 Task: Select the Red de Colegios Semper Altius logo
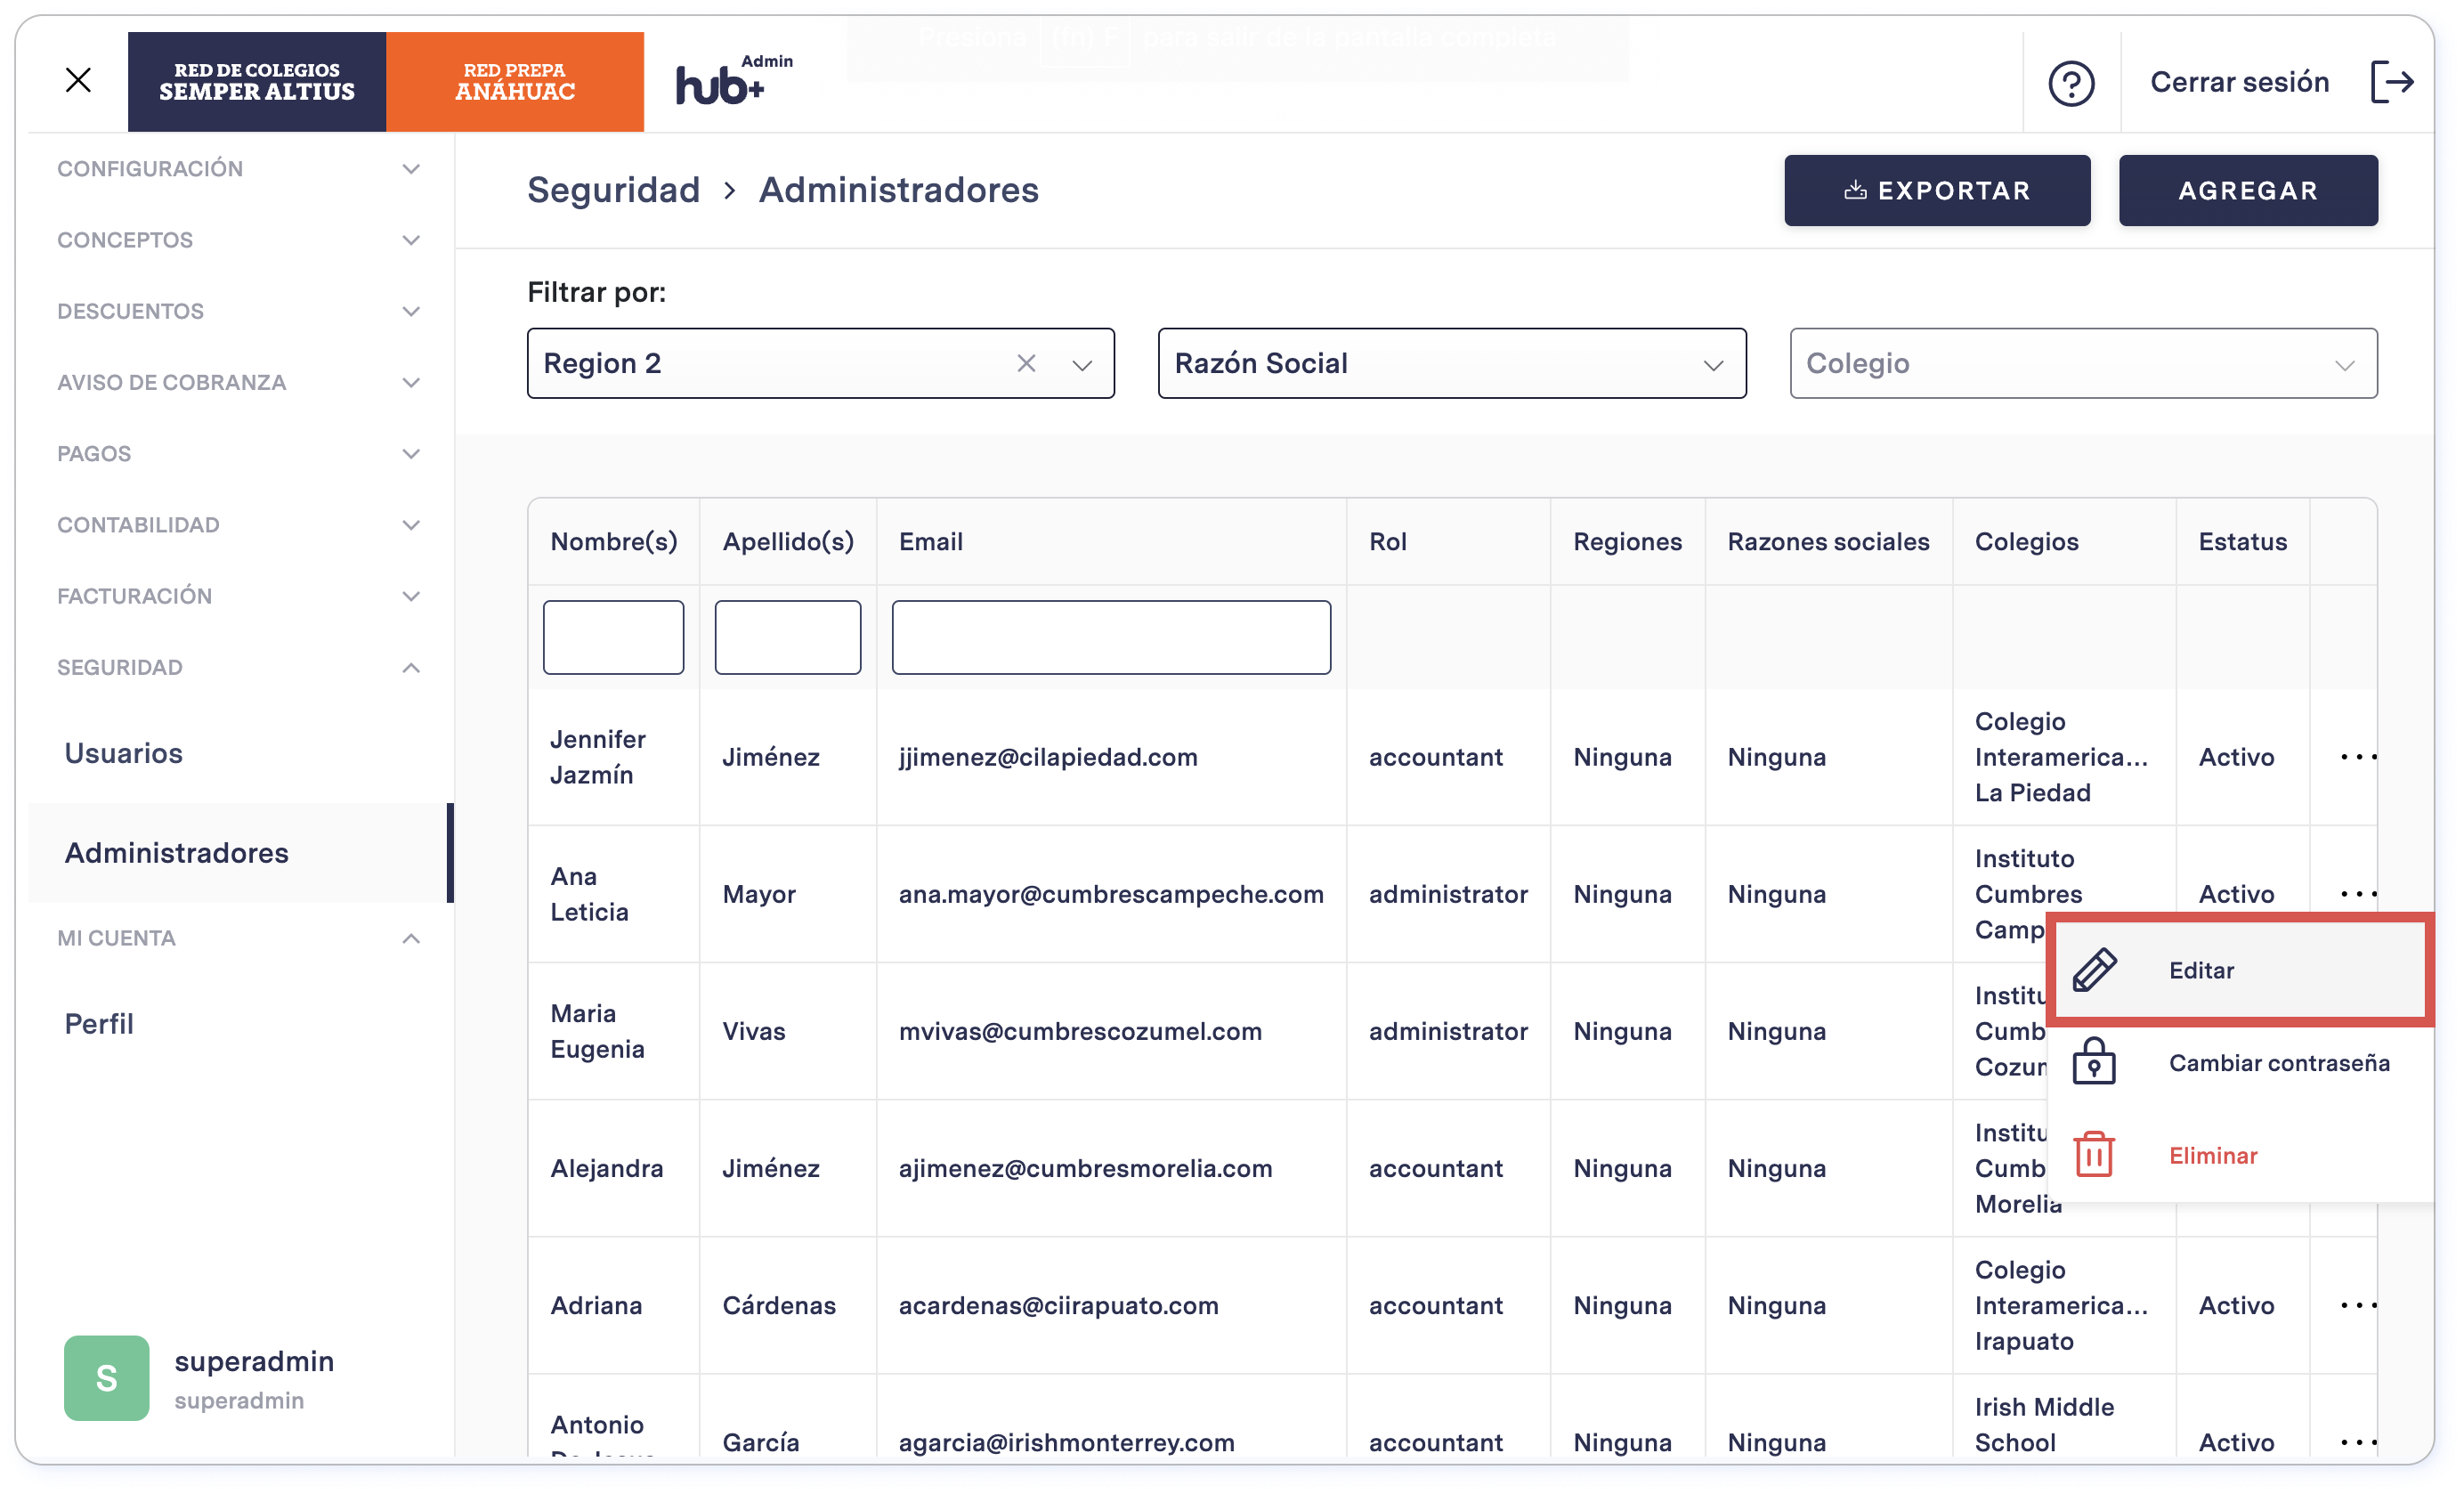[x=257, y=82]
